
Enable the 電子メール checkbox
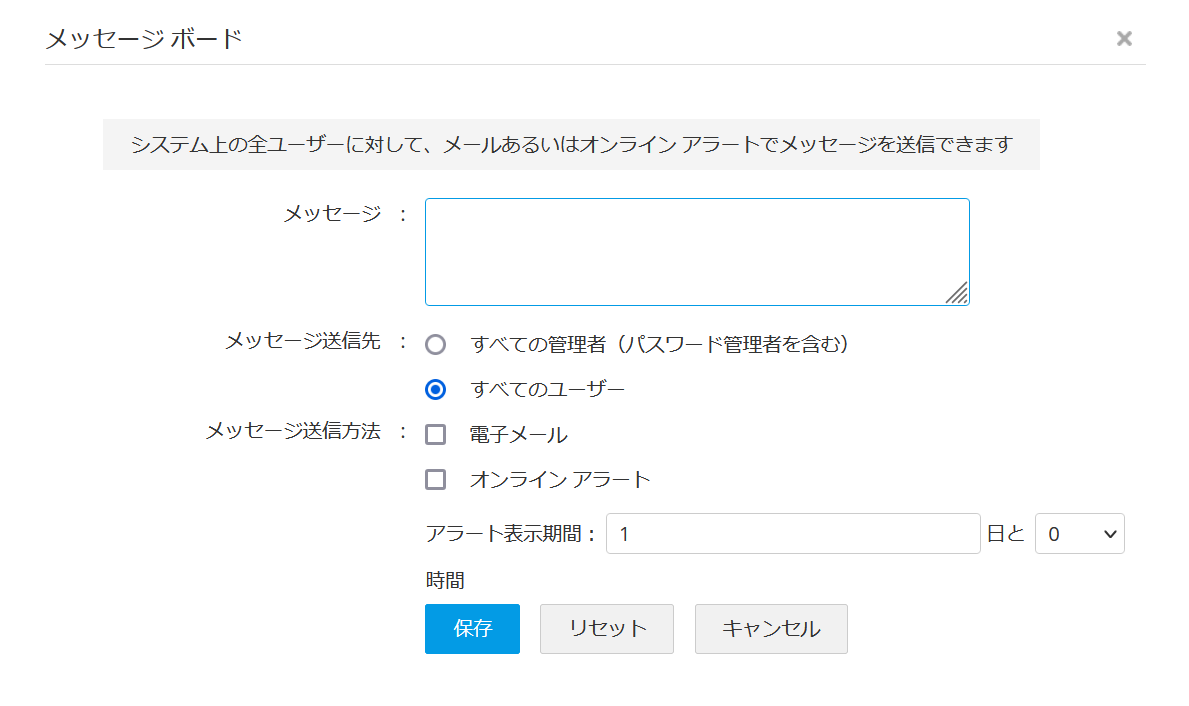(x=435, y=435)
